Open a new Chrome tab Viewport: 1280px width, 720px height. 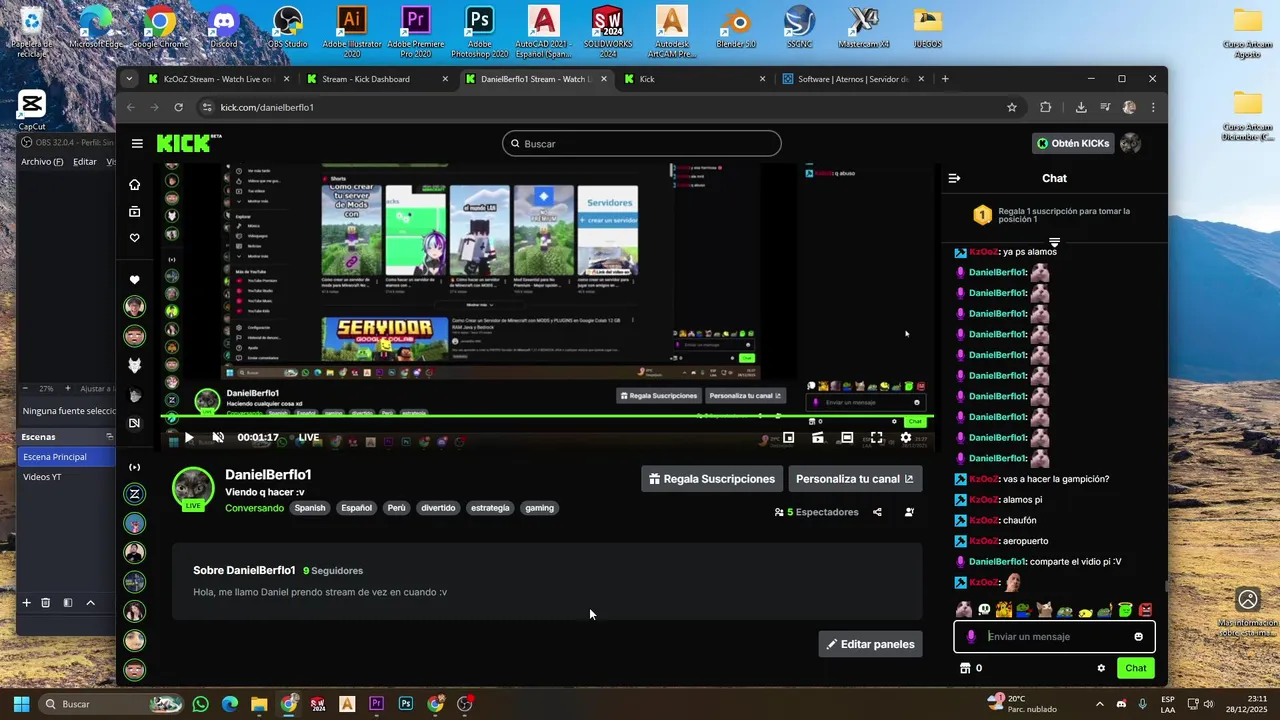pyautogui.click(x=945, y=79)
